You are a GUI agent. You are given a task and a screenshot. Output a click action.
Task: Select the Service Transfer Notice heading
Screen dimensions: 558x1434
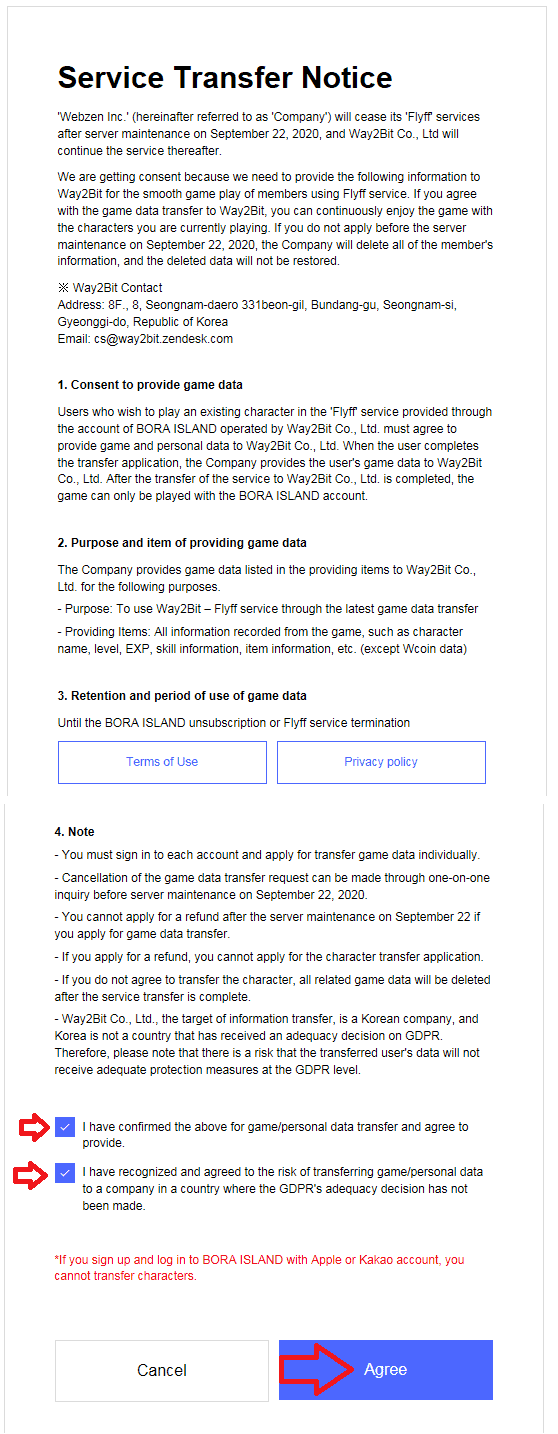point(225,78)
